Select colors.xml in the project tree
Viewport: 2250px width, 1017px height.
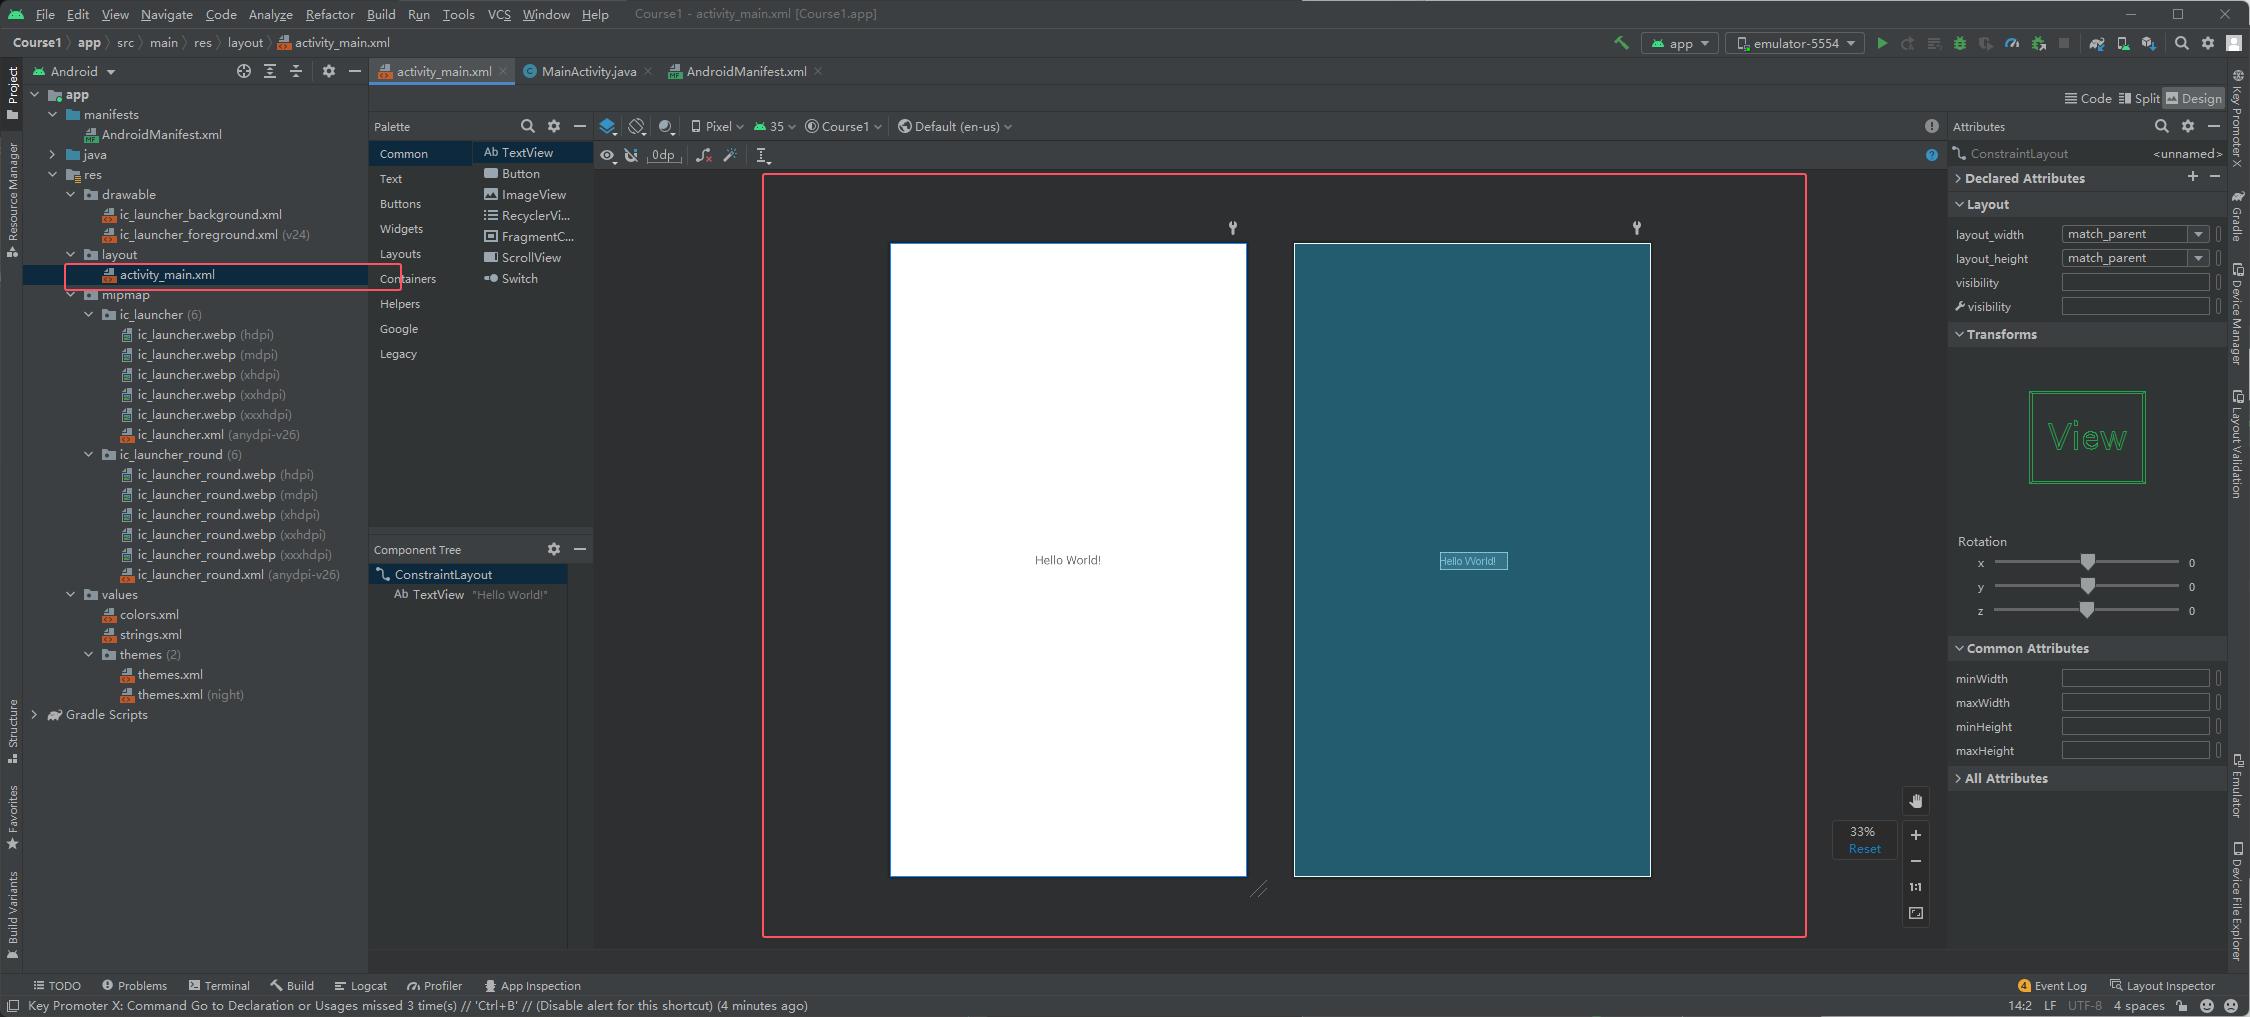pos(148,615)
